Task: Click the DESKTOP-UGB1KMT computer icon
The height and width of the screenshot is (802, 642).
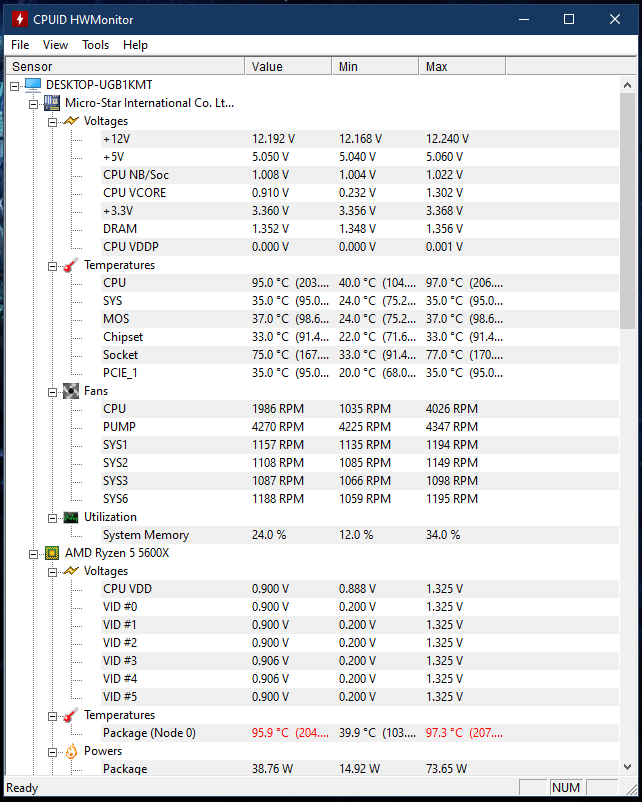Action: [x=33, y=85]
